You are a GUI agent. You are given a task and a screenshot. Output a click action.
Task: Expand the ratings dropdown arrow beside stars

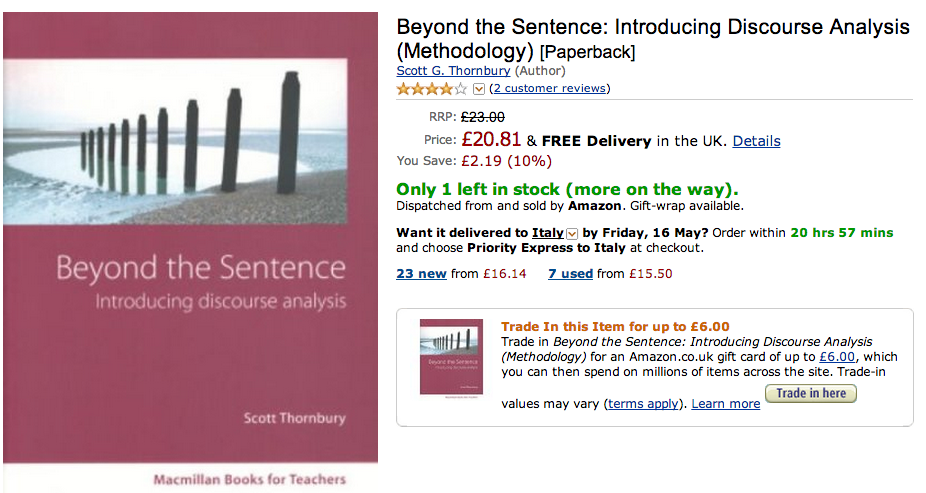coord(479,89)
